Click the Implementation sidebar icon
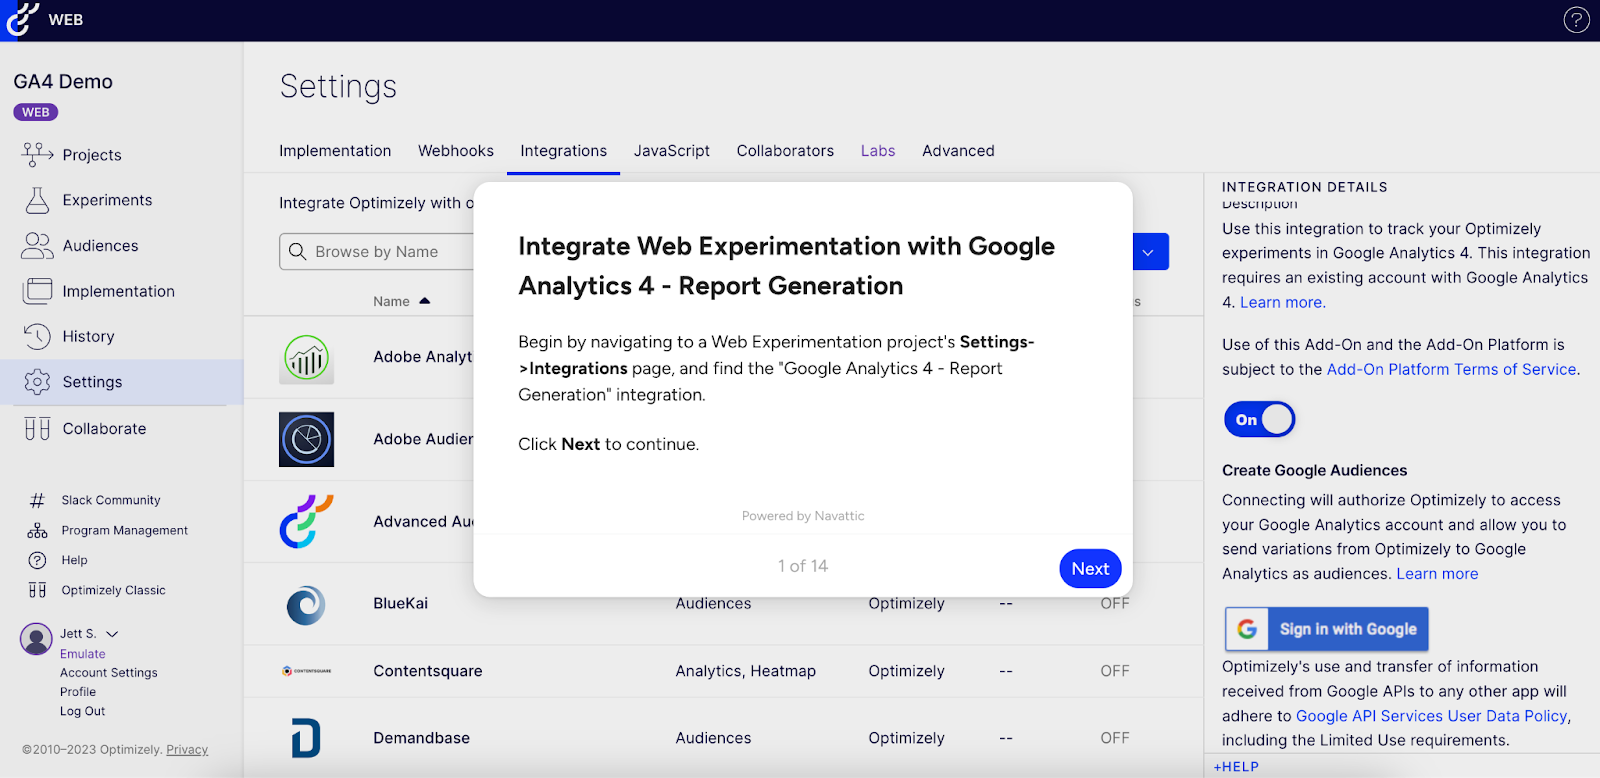This screenshot has height=778, width=1600. (37, 291)
